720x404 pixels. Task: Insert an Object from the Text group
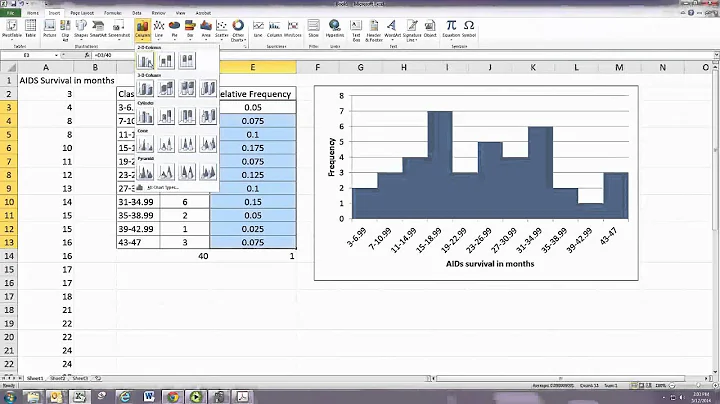click(x=430, y=28)
